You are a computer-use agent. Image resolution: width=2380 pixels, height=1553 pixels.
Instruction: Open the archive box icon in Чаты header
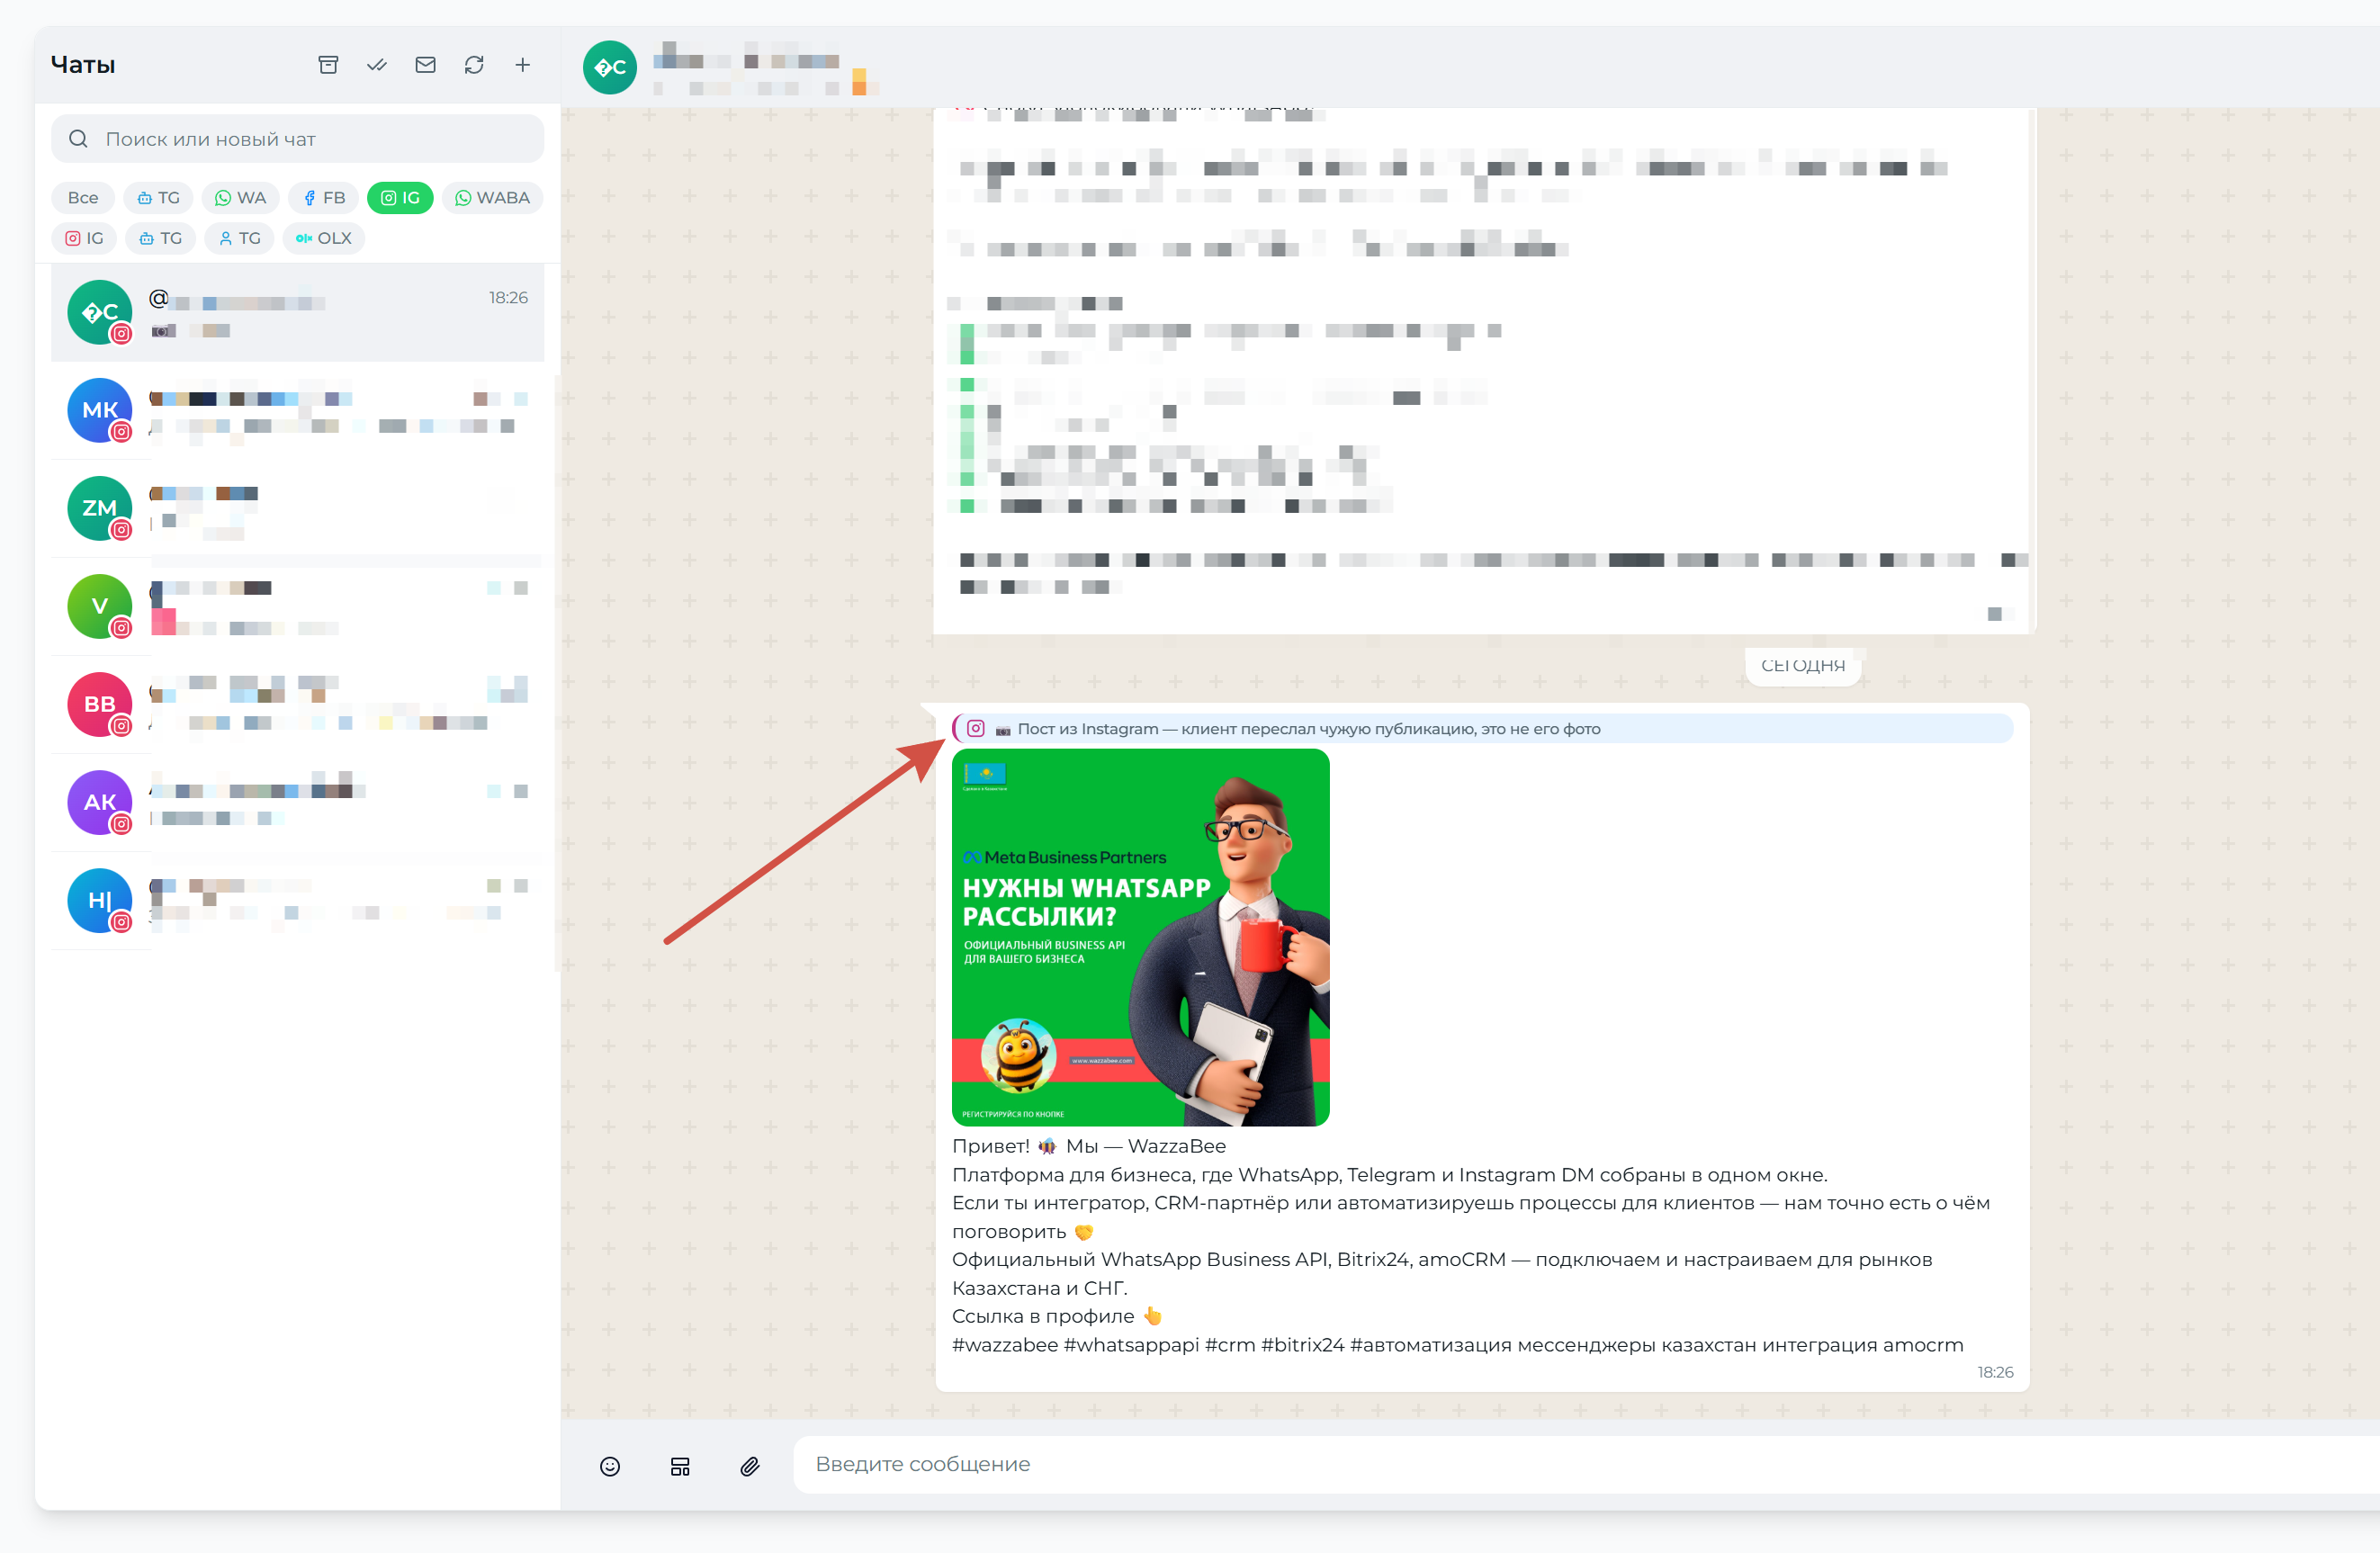pos(328,65)
